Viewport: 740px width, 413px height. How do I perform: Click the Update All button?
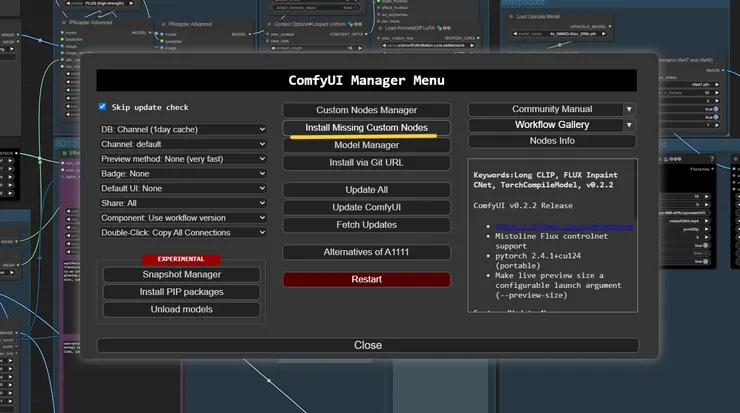[x=366, y=190]
